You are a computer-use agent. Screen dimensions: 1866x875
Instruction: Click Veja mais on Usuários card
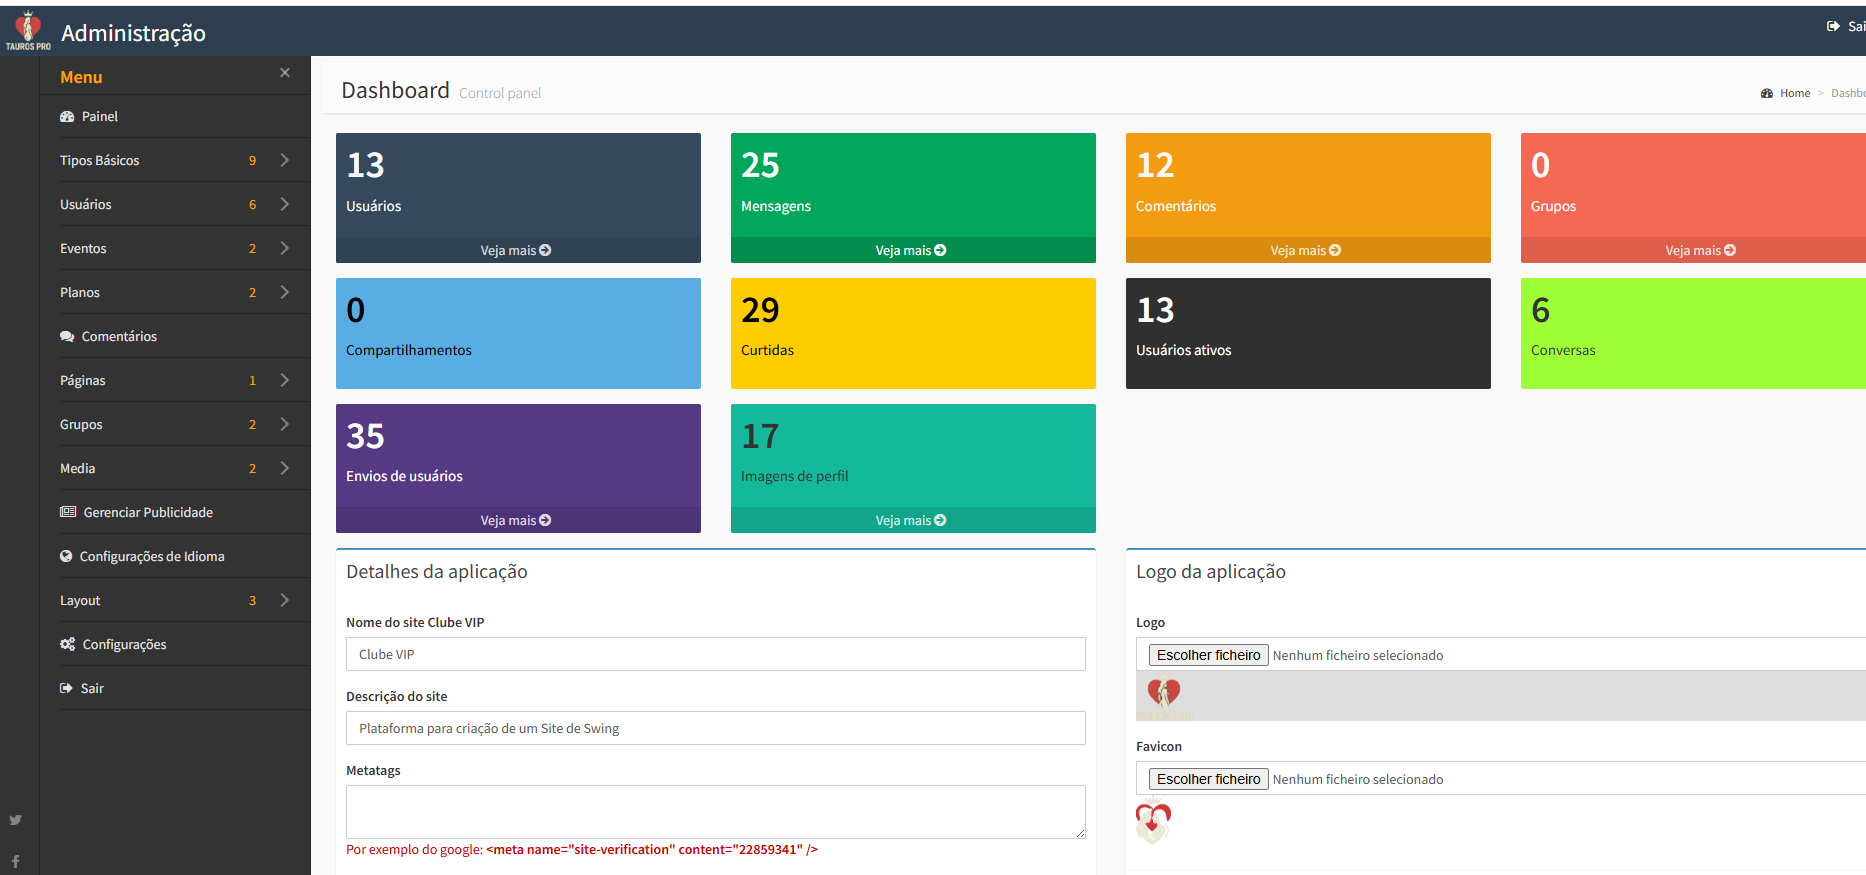516,251
